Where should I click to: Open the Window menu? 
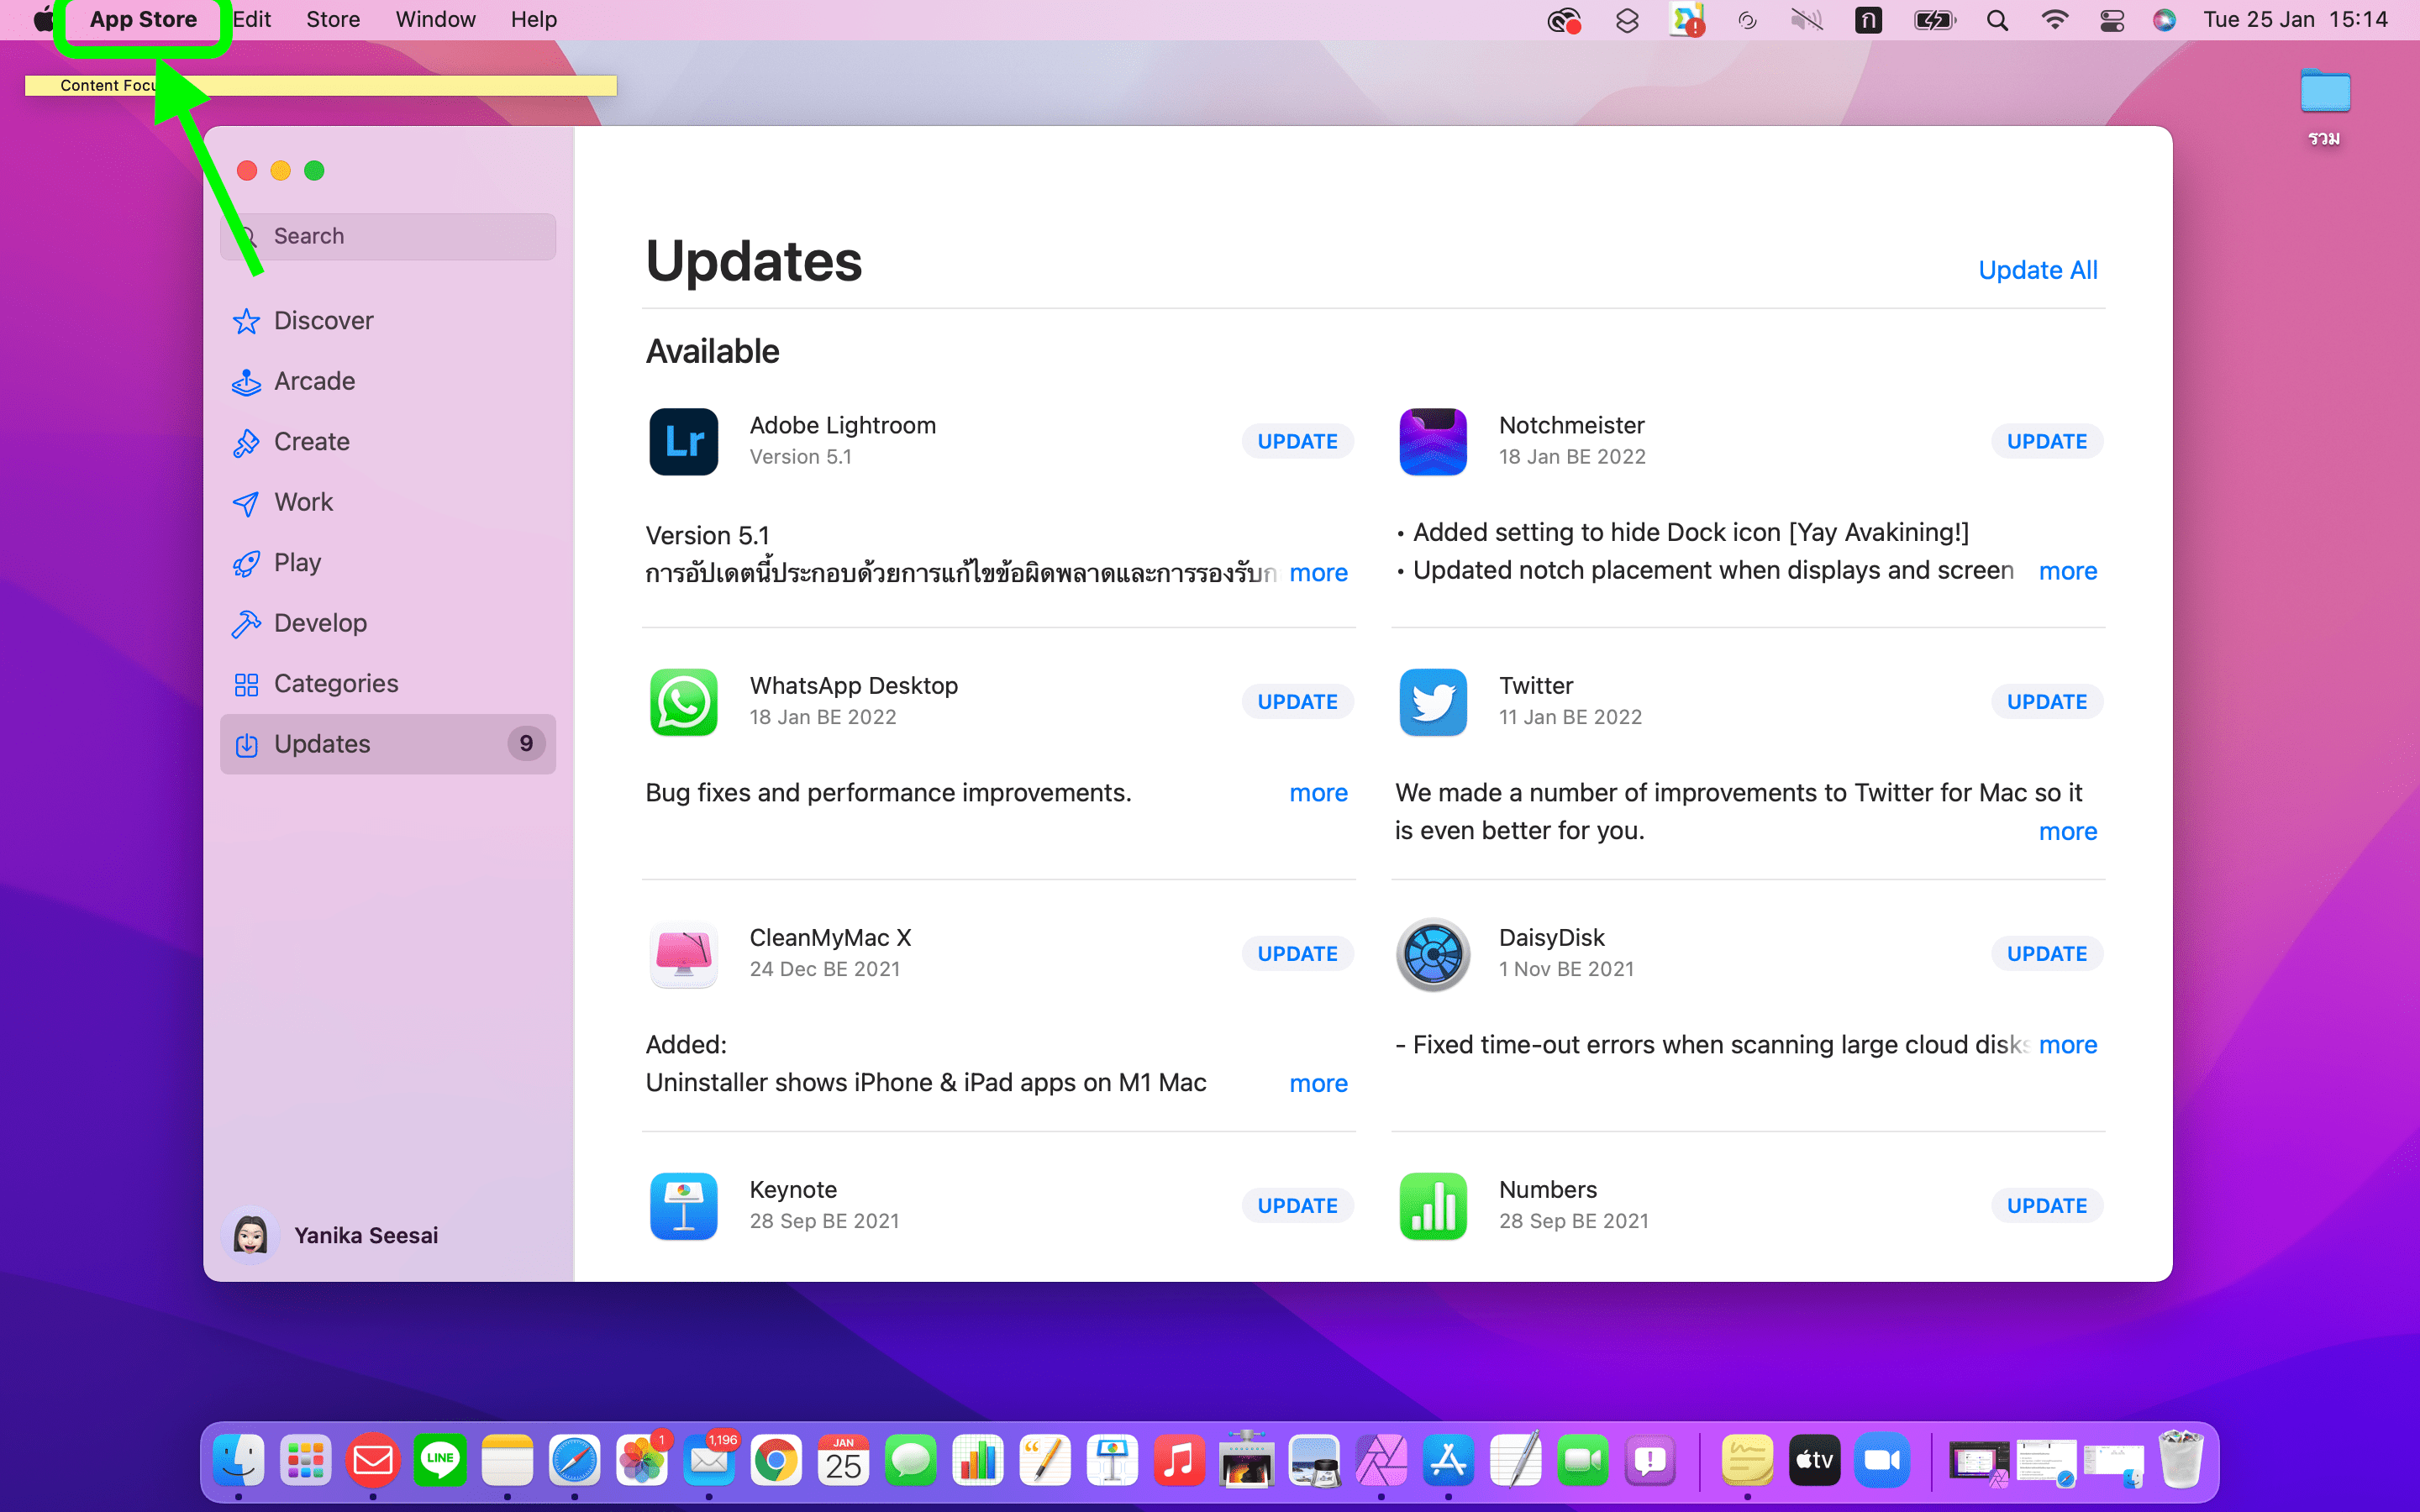pyautogui.click(x=435, y=20)
